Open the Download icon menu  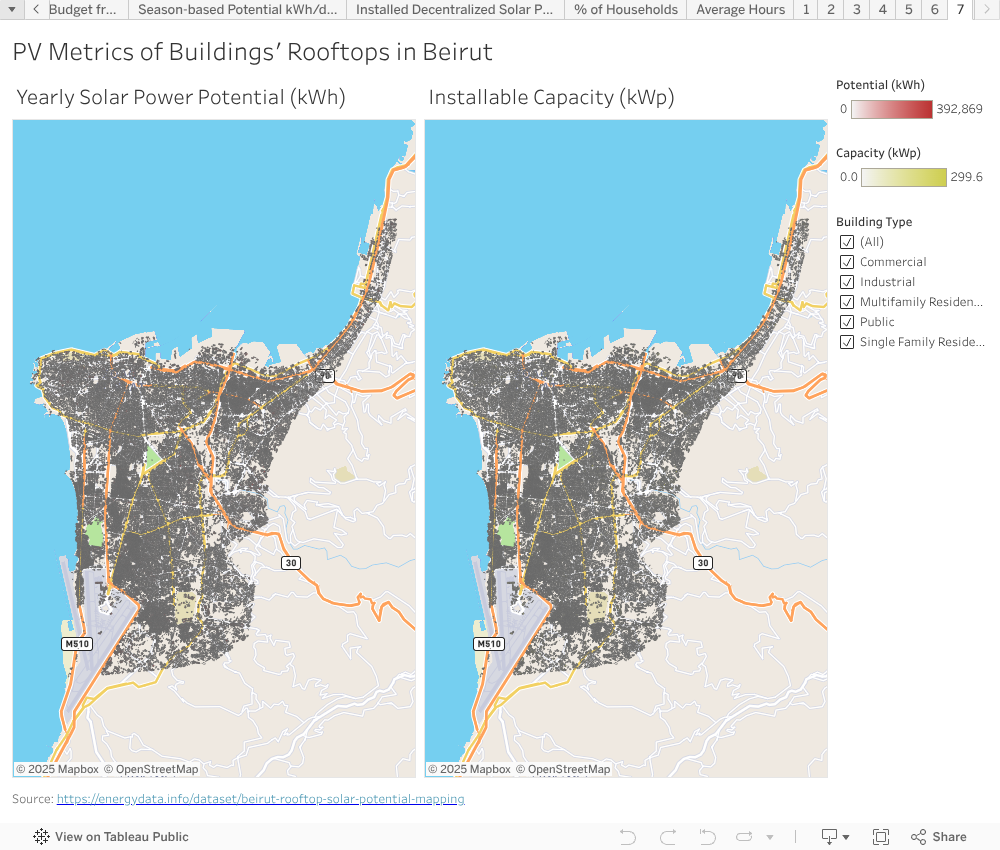tap(835, 837)
